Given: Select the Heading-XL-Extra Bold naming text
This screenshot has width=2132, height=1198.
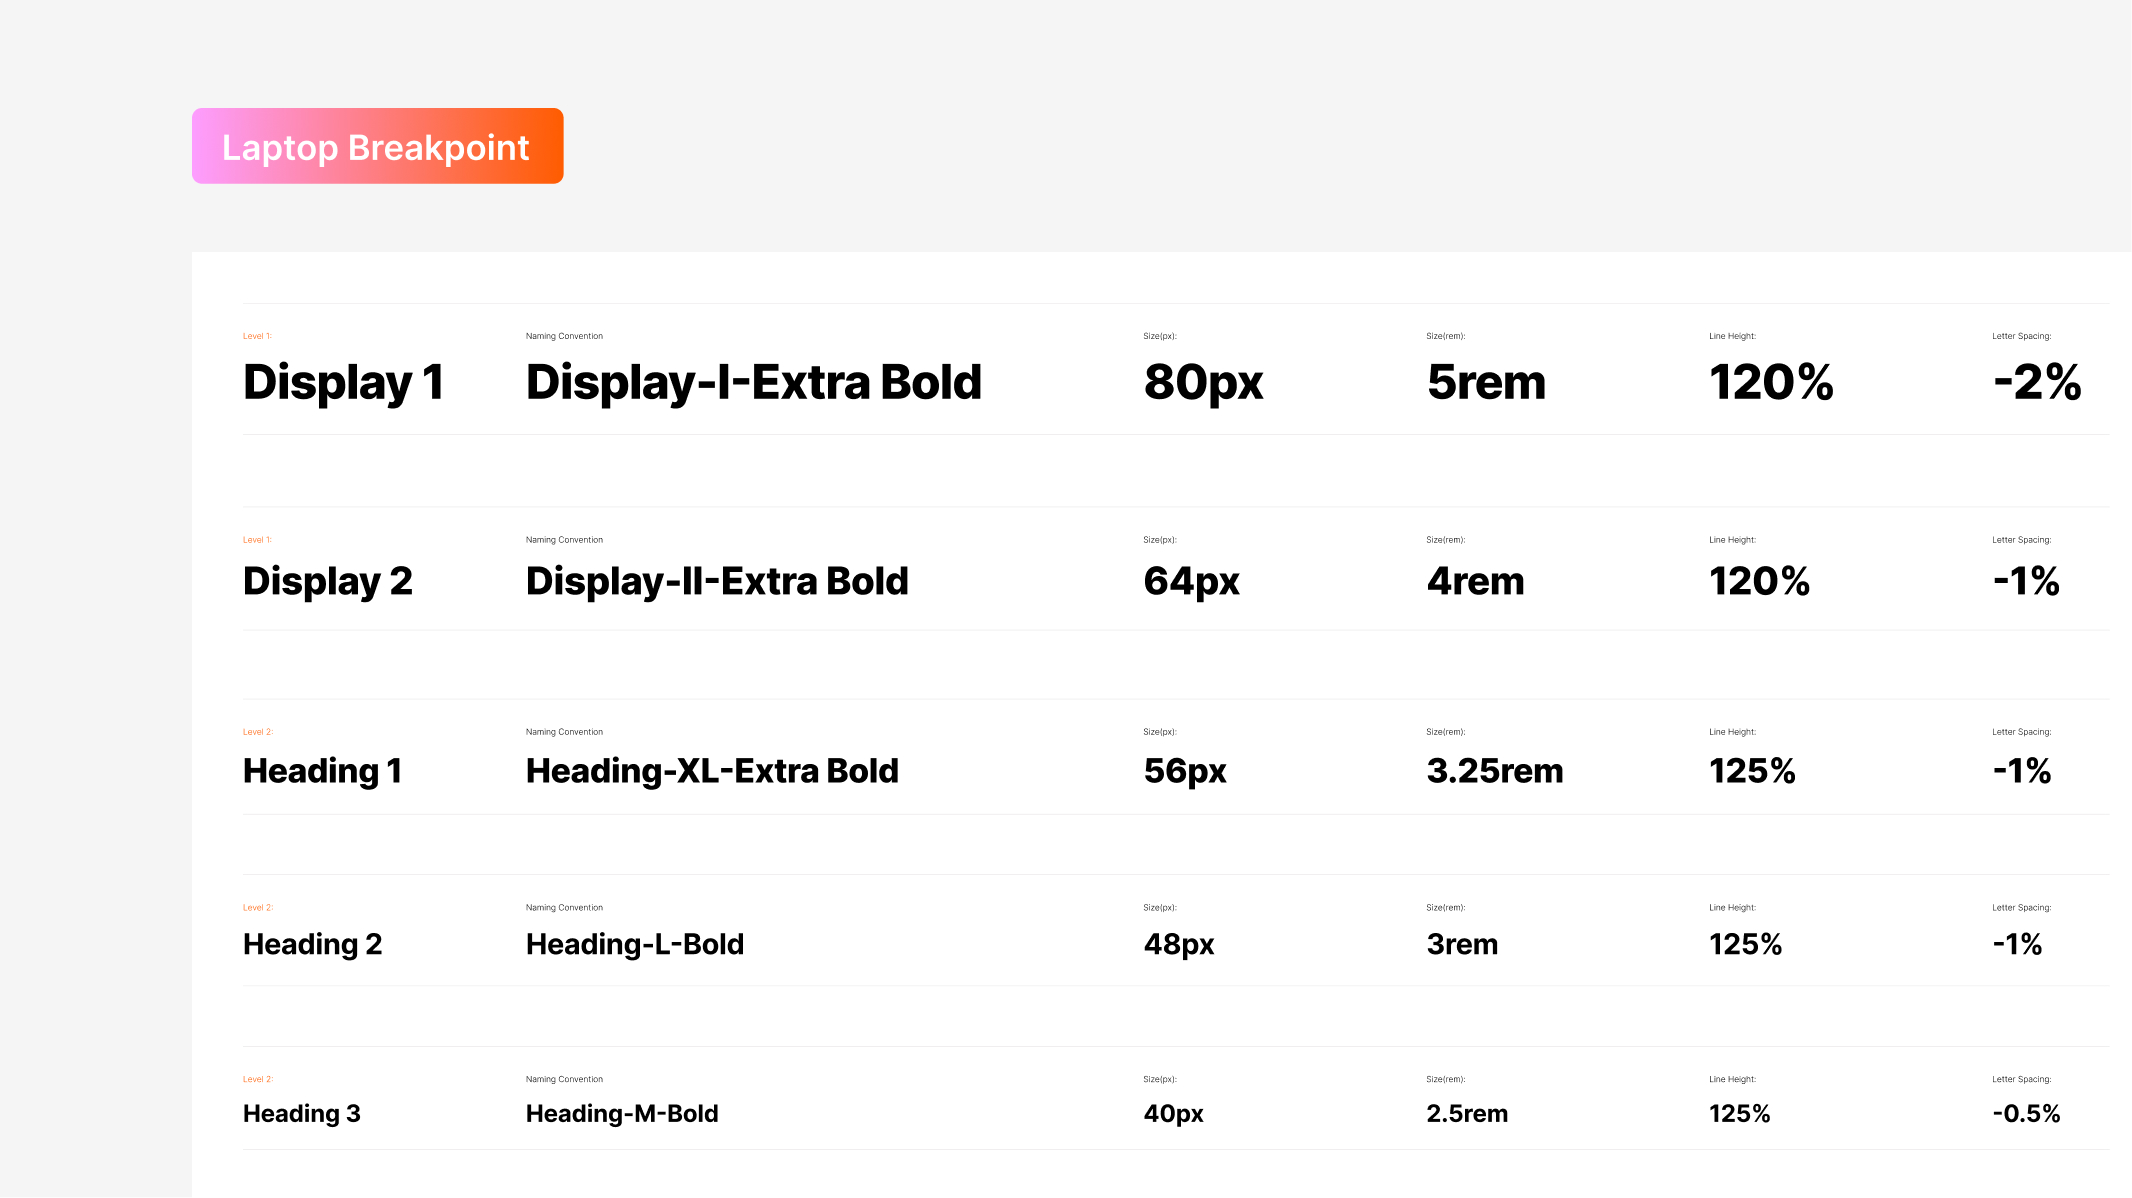Looking at the screenshot, I should click(x=711, y=771).
